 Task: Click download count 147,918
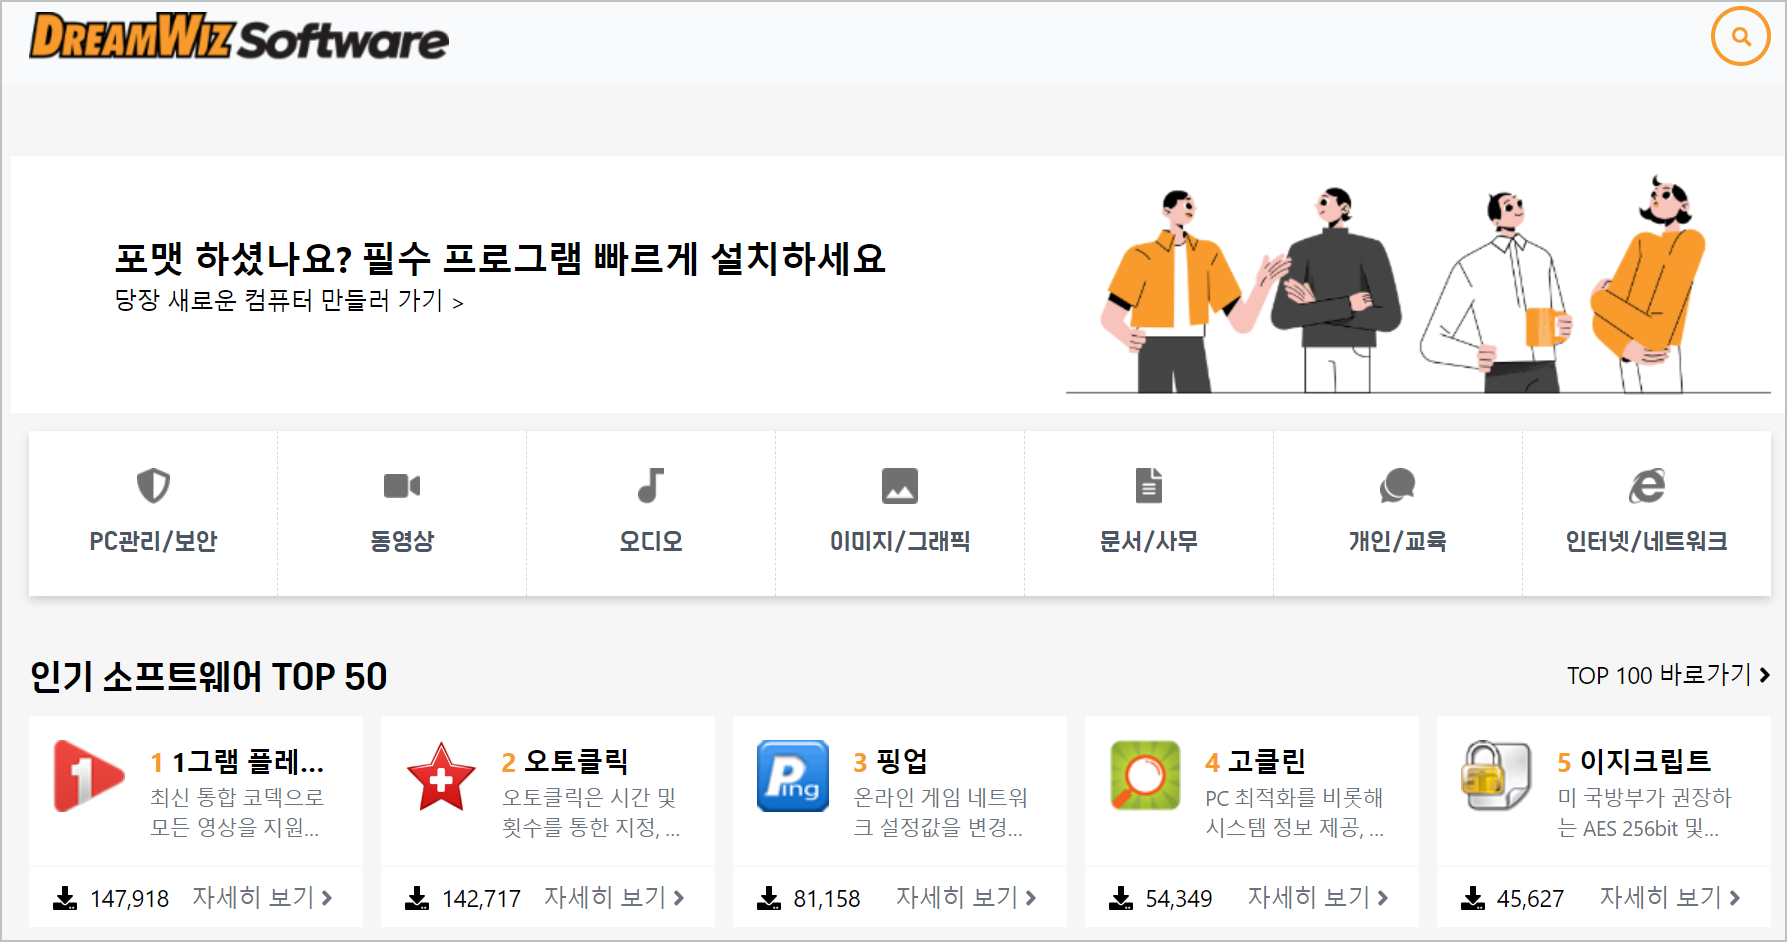[x=130, y=899]
